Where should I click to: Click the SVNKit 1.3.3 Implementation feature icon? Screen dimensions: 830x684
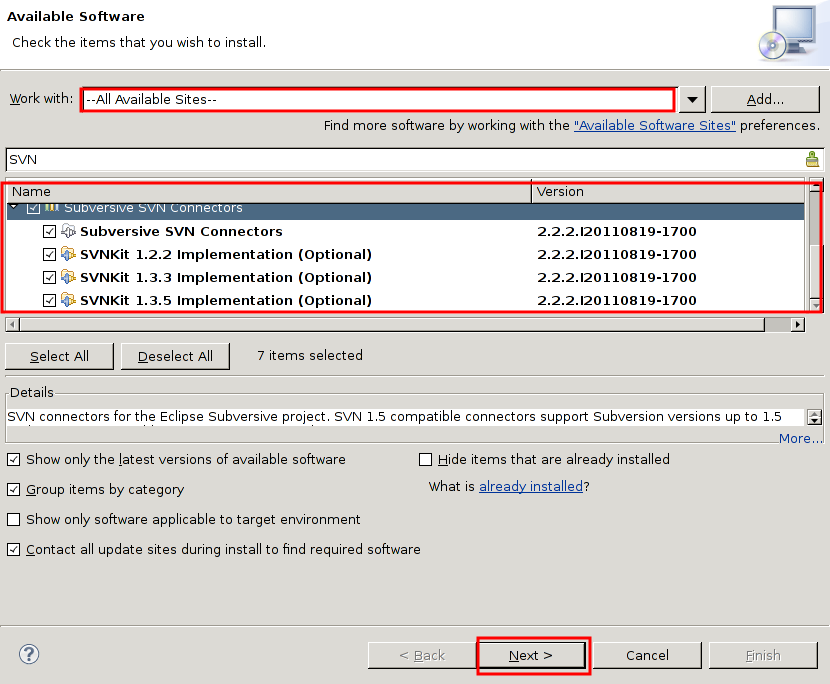click(x=68, y=277)
